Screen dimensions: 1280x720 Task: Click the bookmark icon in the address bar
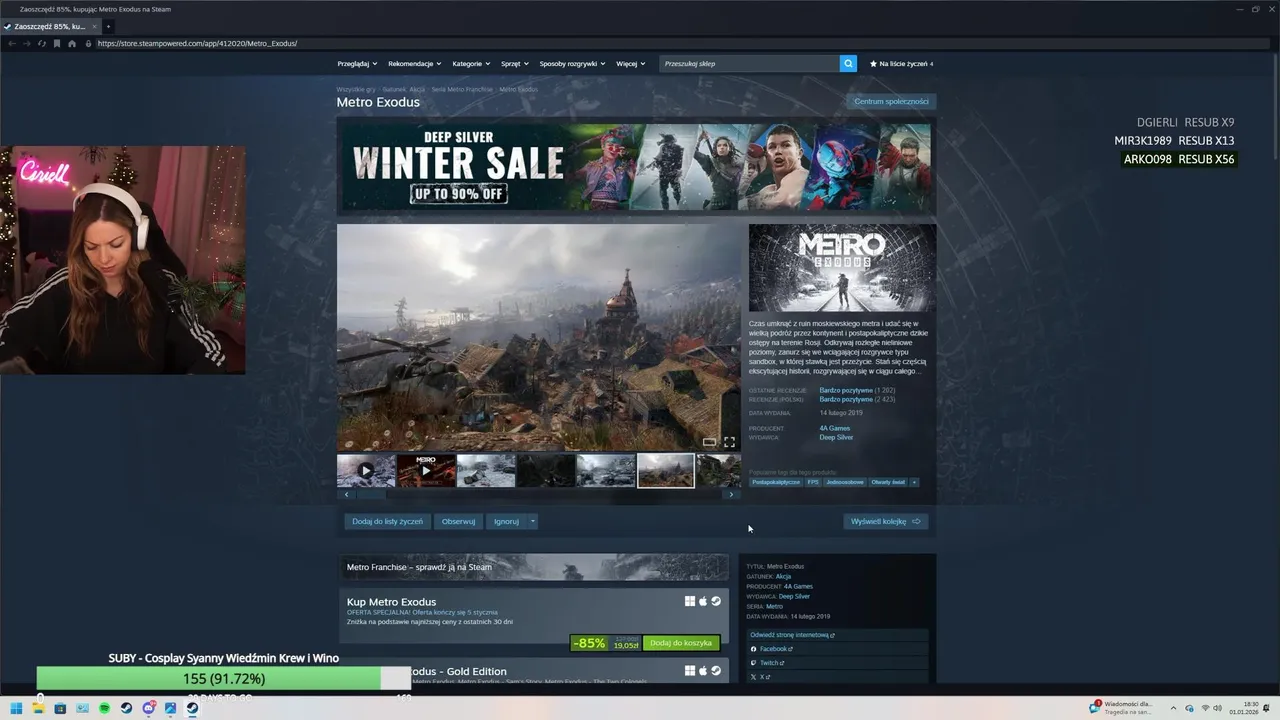57,44
